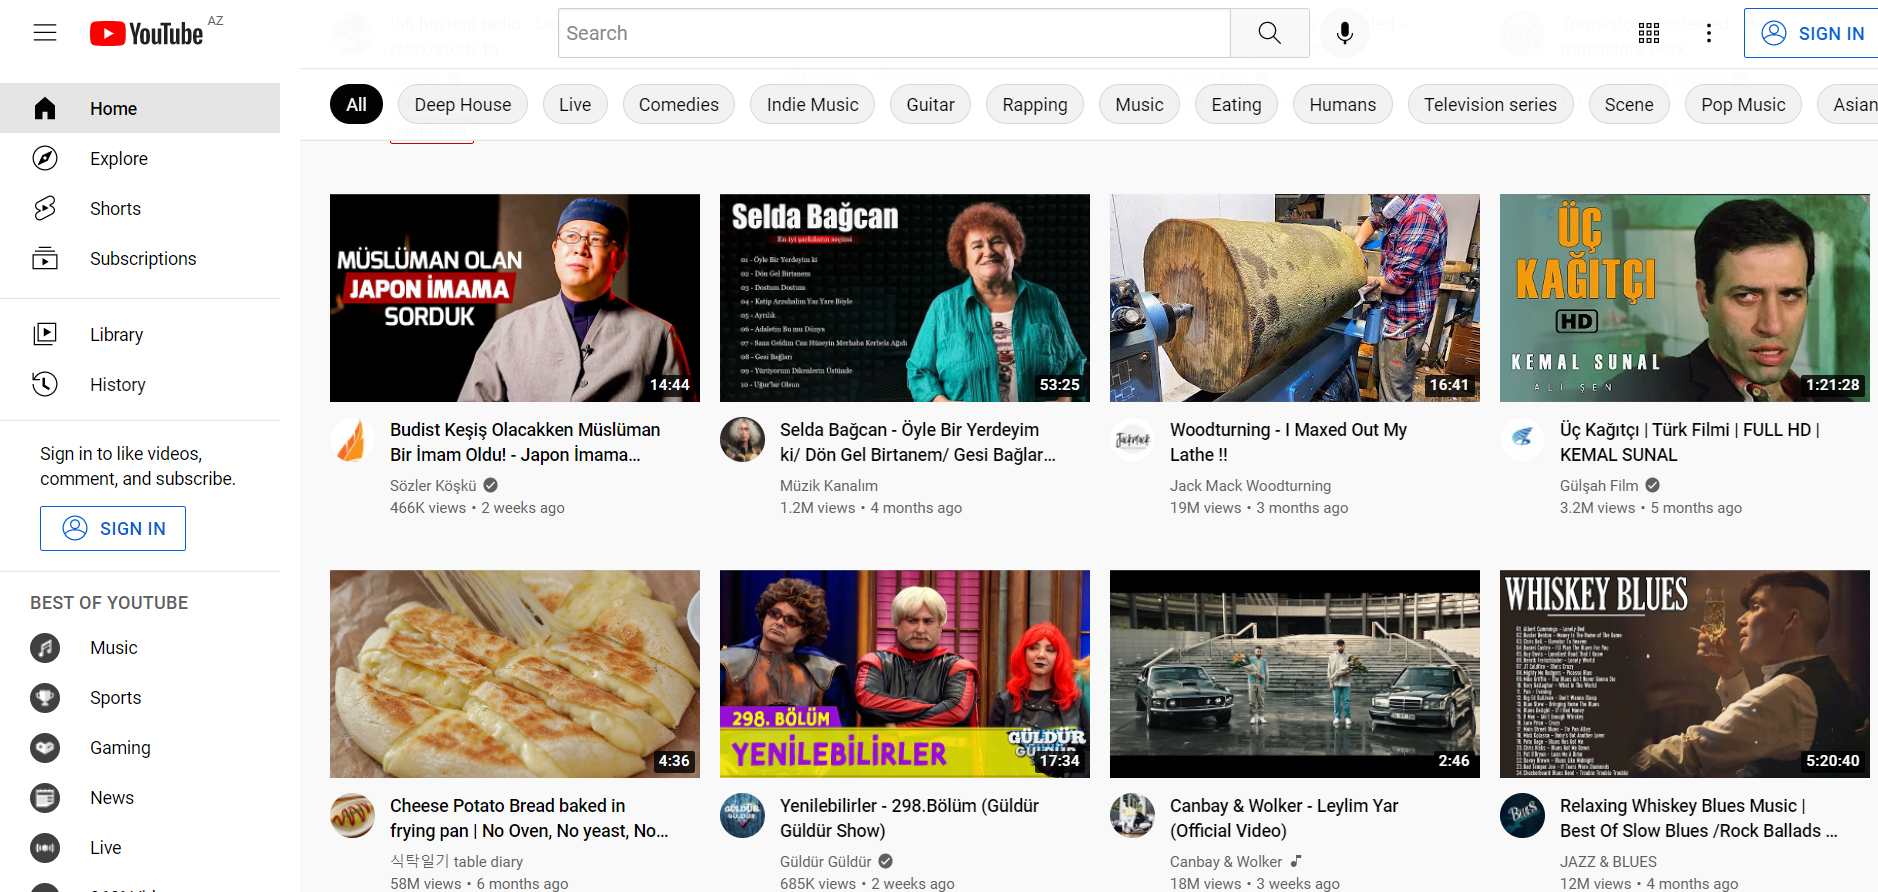Image resolution: width=1878 pixels, height=892 pixels.
Task: Filter by Comedies chip
Action: tap(679, 105)
